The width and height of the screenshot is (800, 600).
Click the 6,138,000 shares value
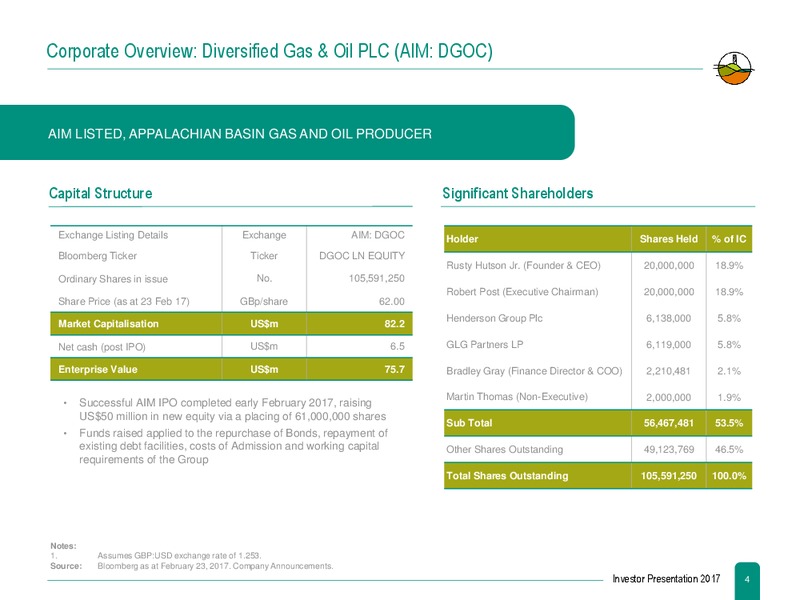click(668, 318)
